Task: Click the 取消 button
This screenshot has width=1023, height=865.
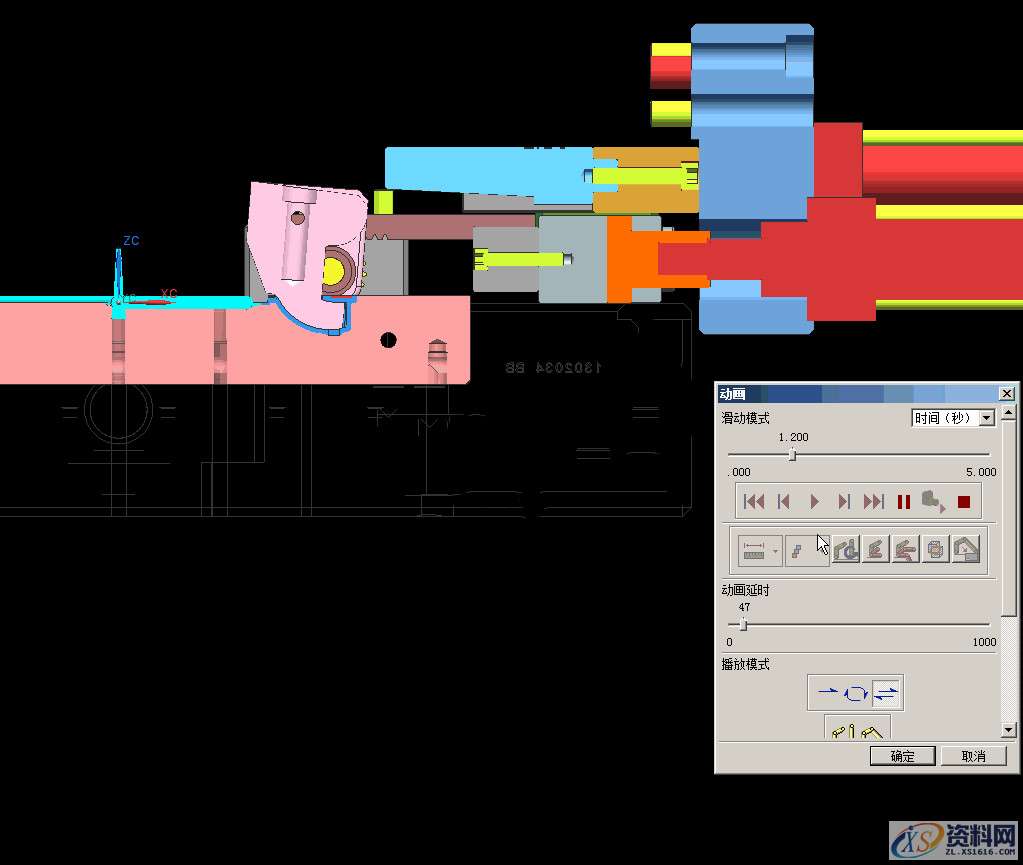Action: [x=973, y=756]
